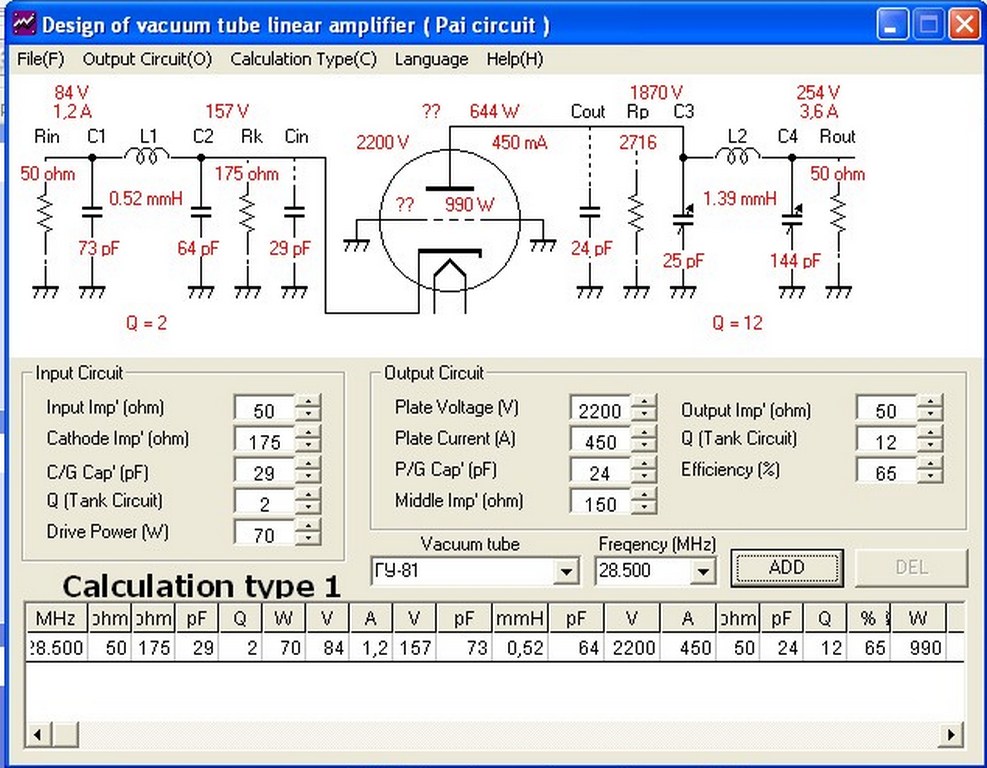Viewport: 987px width, 768px height.
Task: Click the C/G Cap' (pF) input field
Action: coord(266,472)
